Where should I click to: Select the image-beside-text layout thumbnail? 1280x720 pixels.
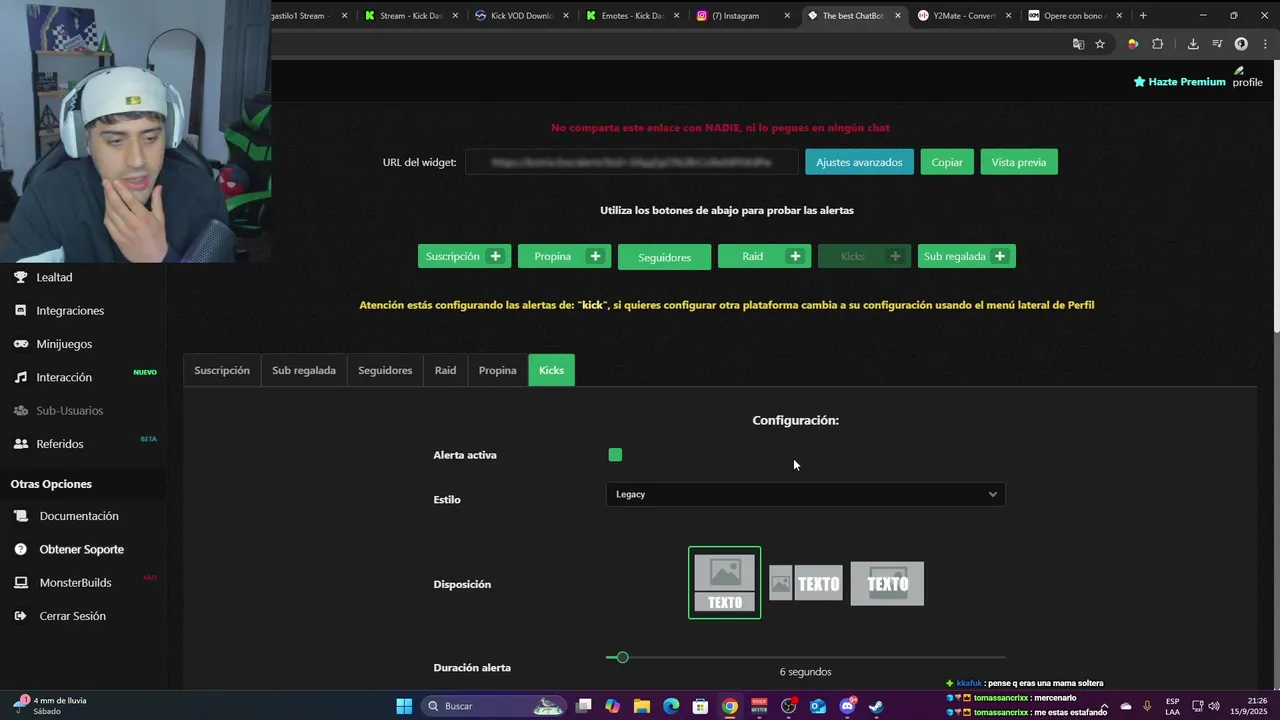pyautogui.click(x=805, y=583)
